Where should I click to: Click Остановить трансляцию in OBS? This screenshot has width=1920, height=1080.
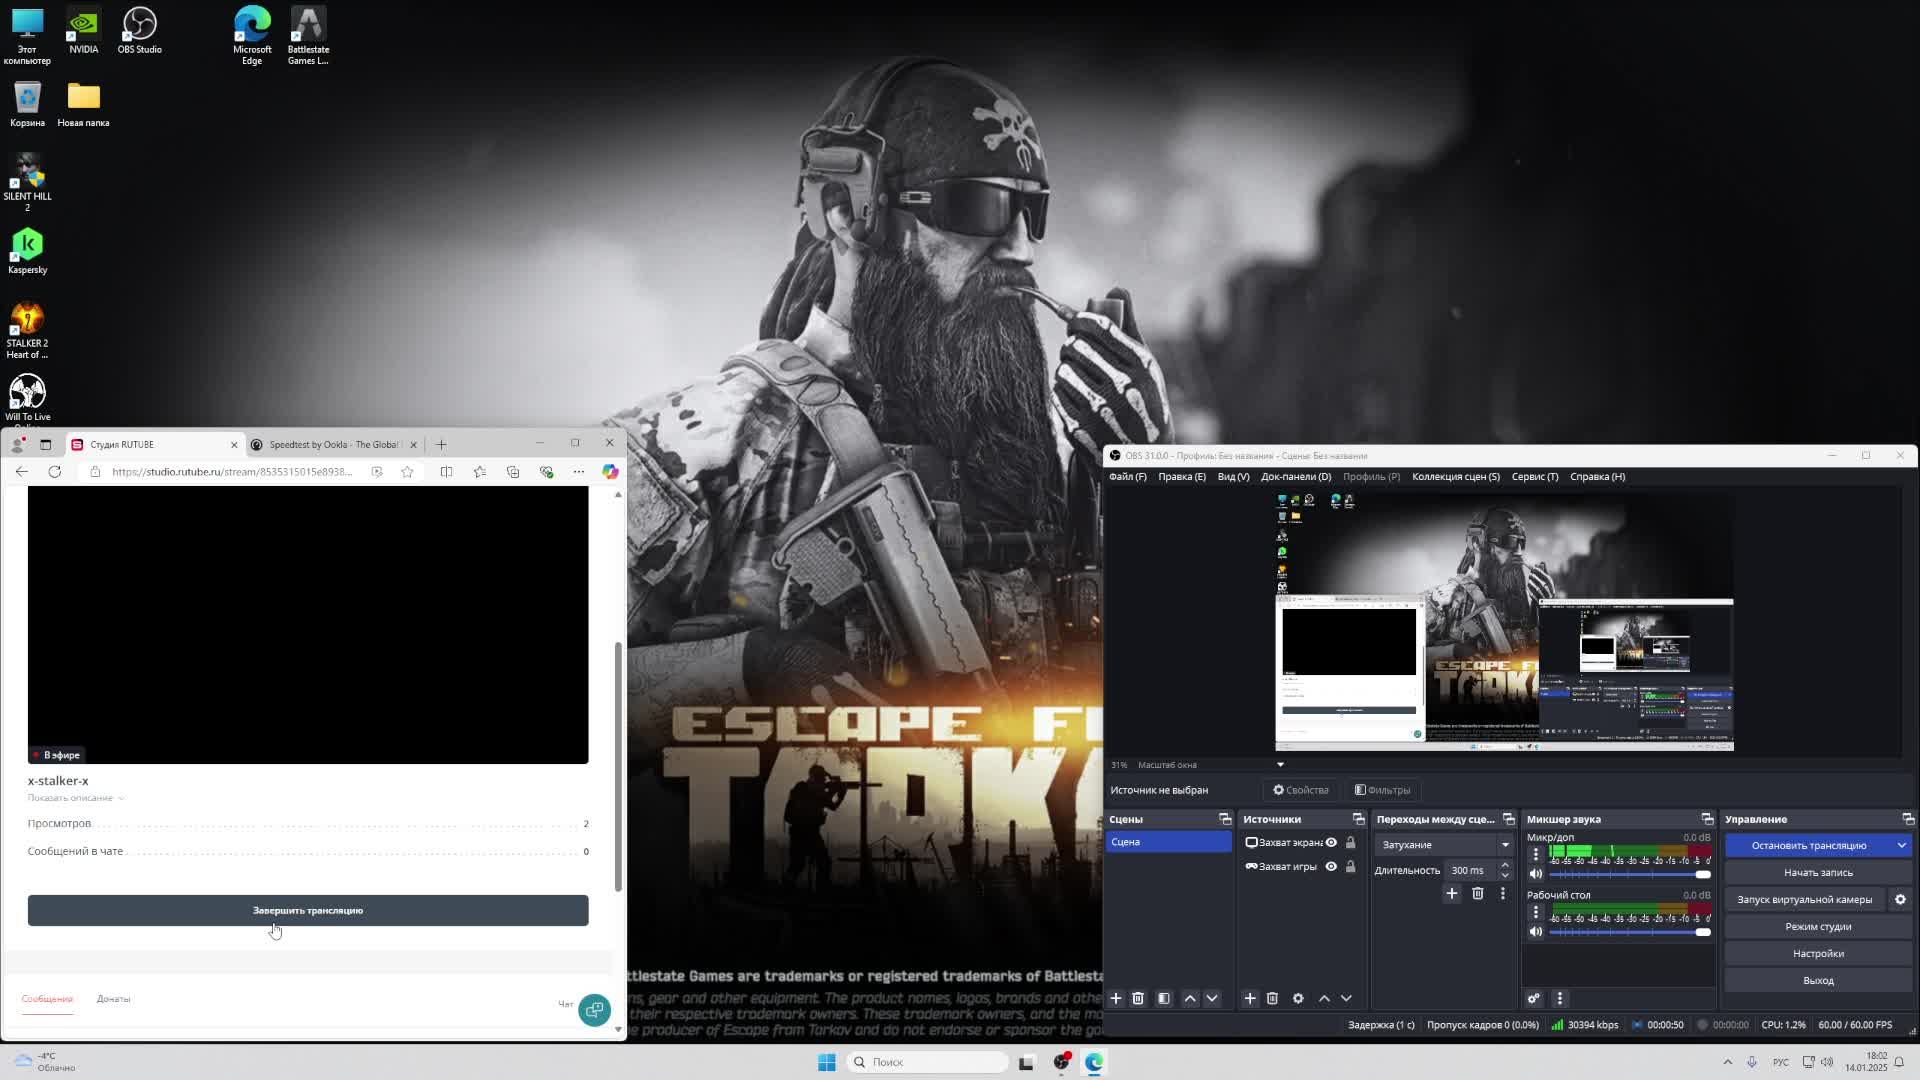1808,845
